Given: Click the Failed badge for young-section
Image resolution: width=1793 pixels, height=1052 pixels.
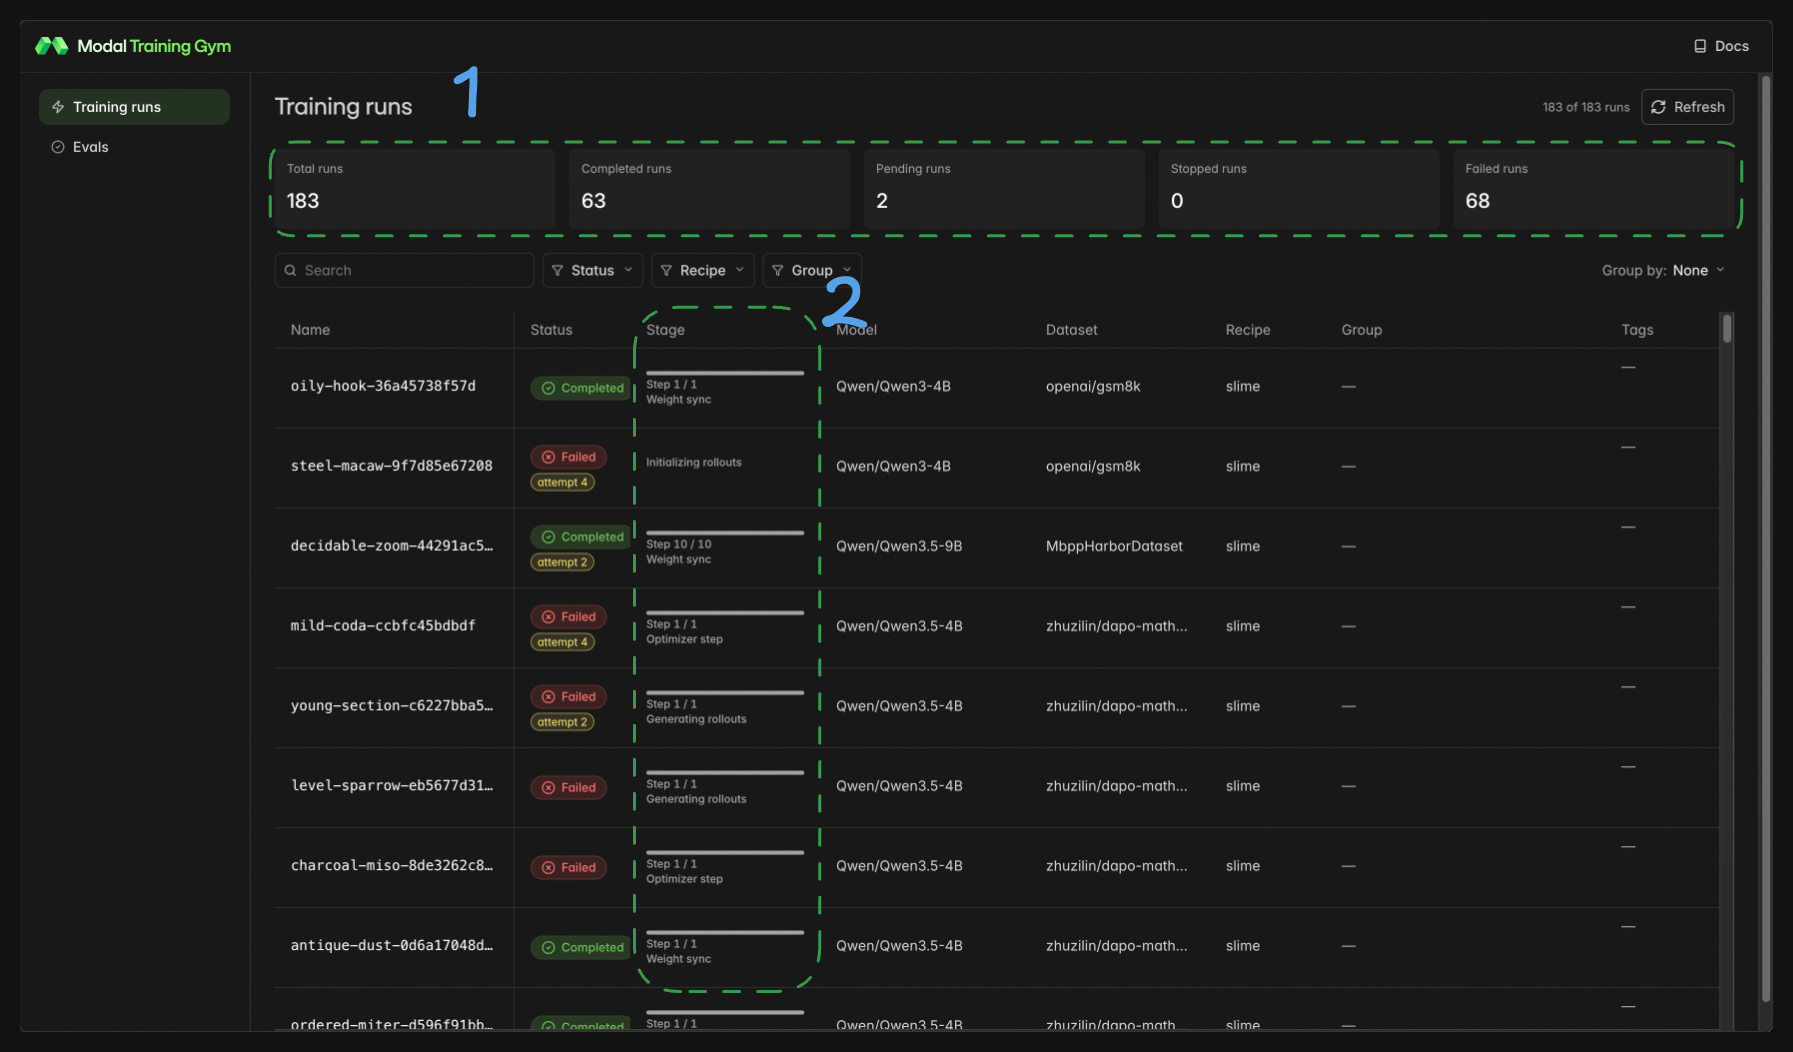Looking at the screenshot, I should tap(568, 697).
